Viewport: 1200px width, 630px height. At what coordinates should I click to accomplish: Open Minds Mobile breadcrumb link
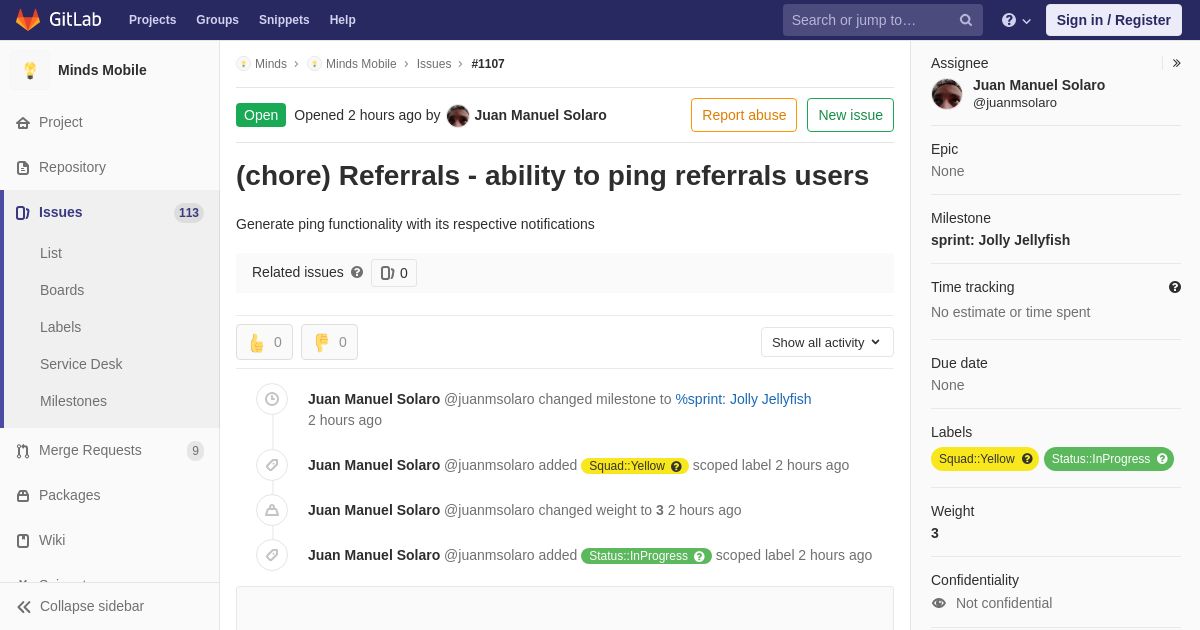point(361,64)
